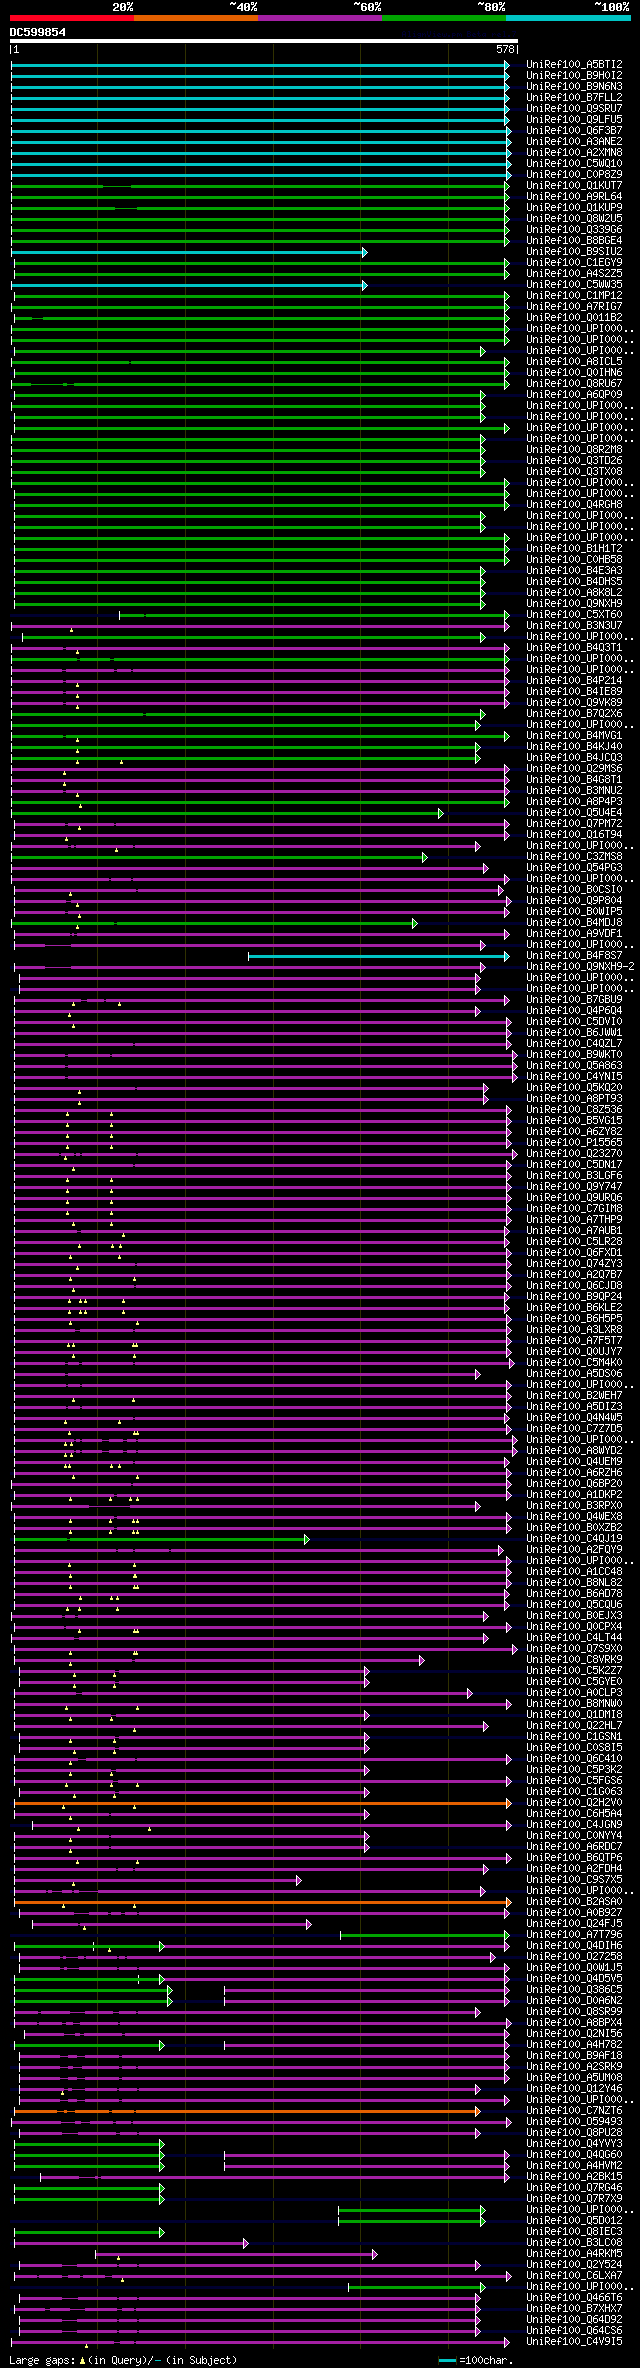Open hit UniRef100_C3ZMS8
640x2368 pixels.
click(x=574, y=856)
